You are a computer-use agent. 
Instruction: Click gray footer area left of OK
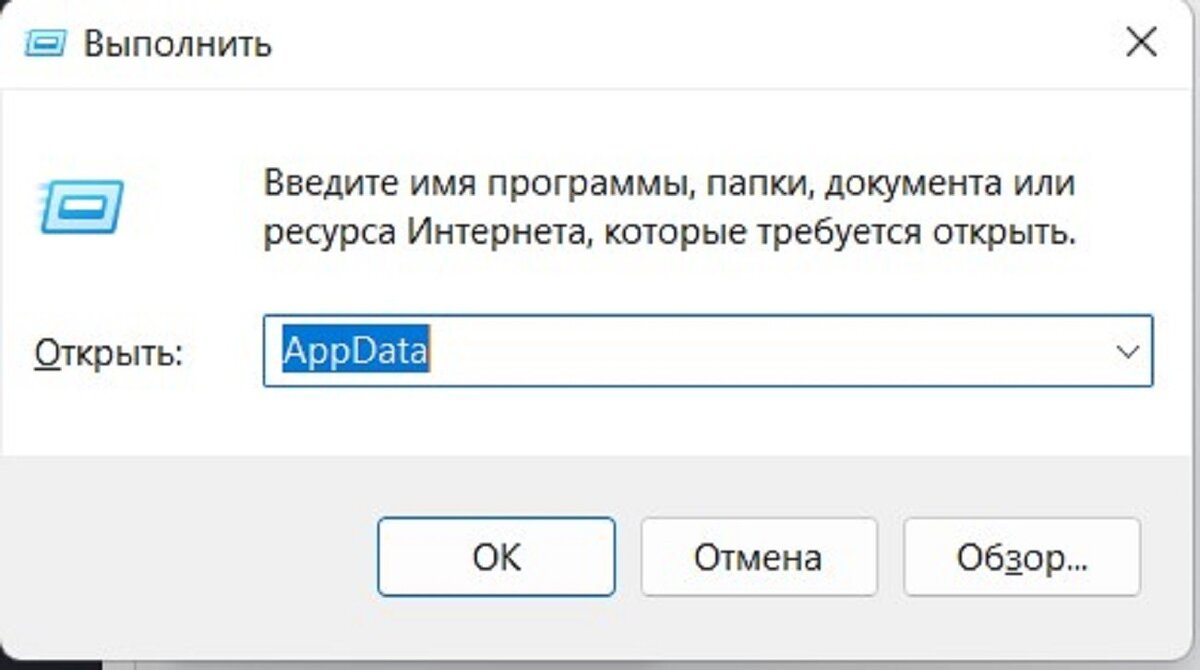click(190, 556)
